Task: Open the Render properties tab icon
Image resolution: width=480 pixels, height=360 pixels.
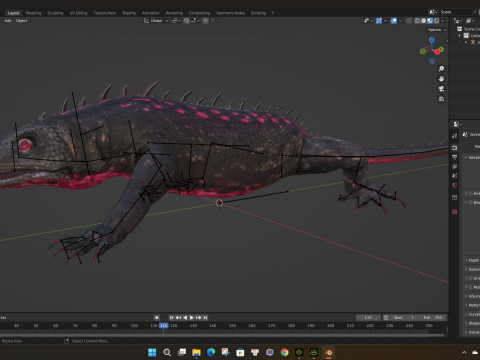Action: coord(455,147)
